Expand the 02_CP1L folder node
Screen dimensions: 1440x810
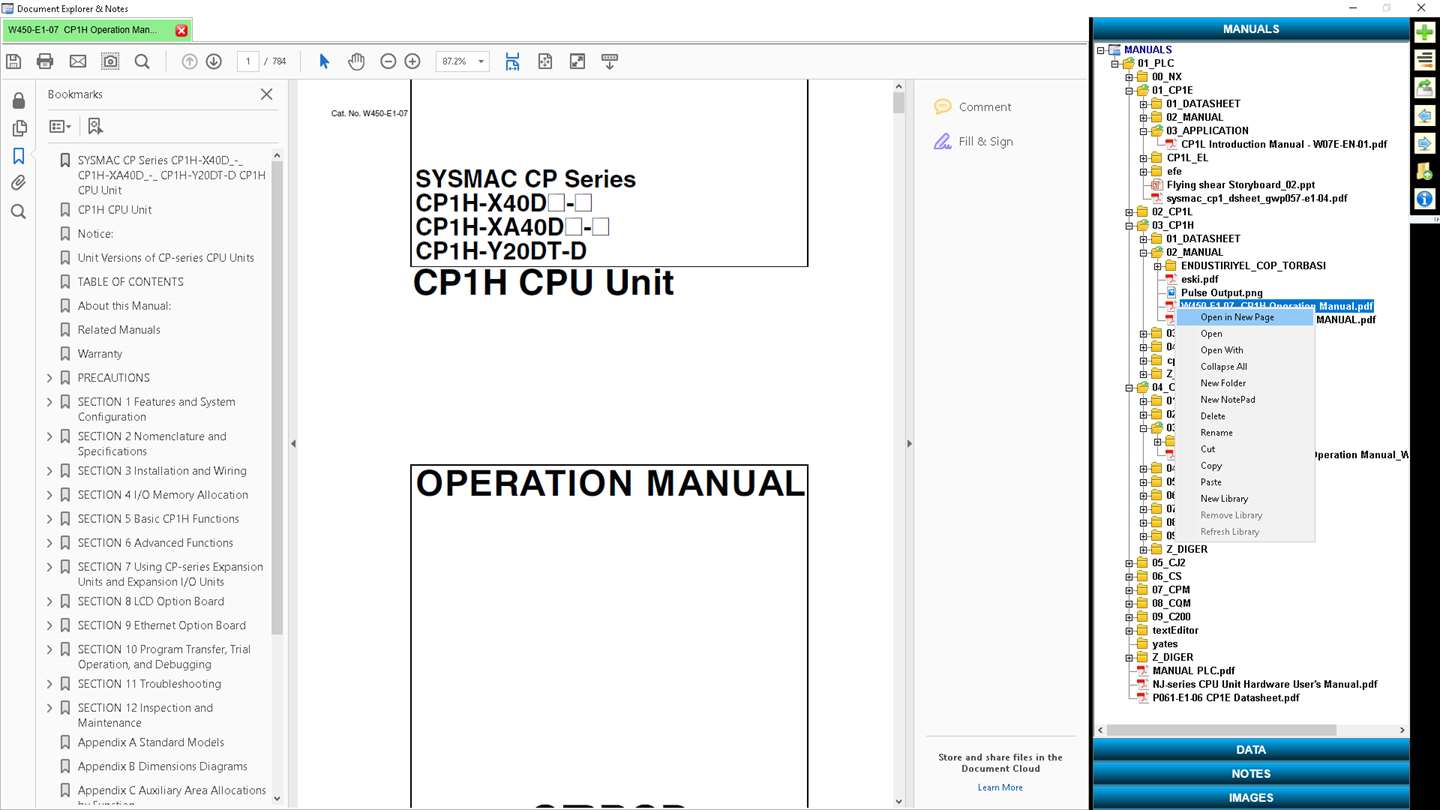pos(1129,212)
